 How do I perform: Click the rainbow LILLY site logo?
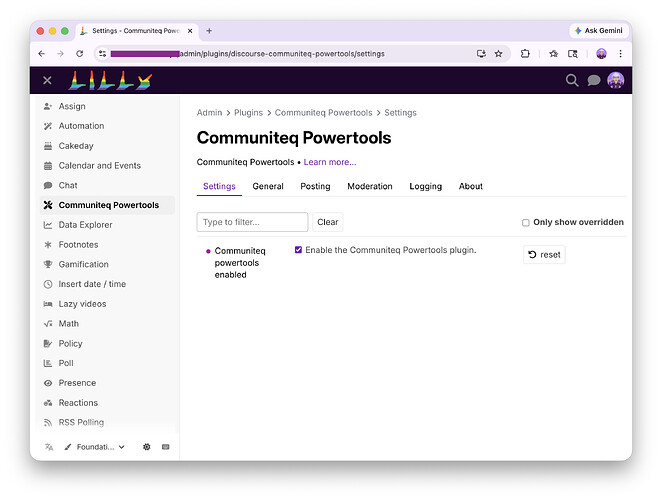[x=110, y=80]
